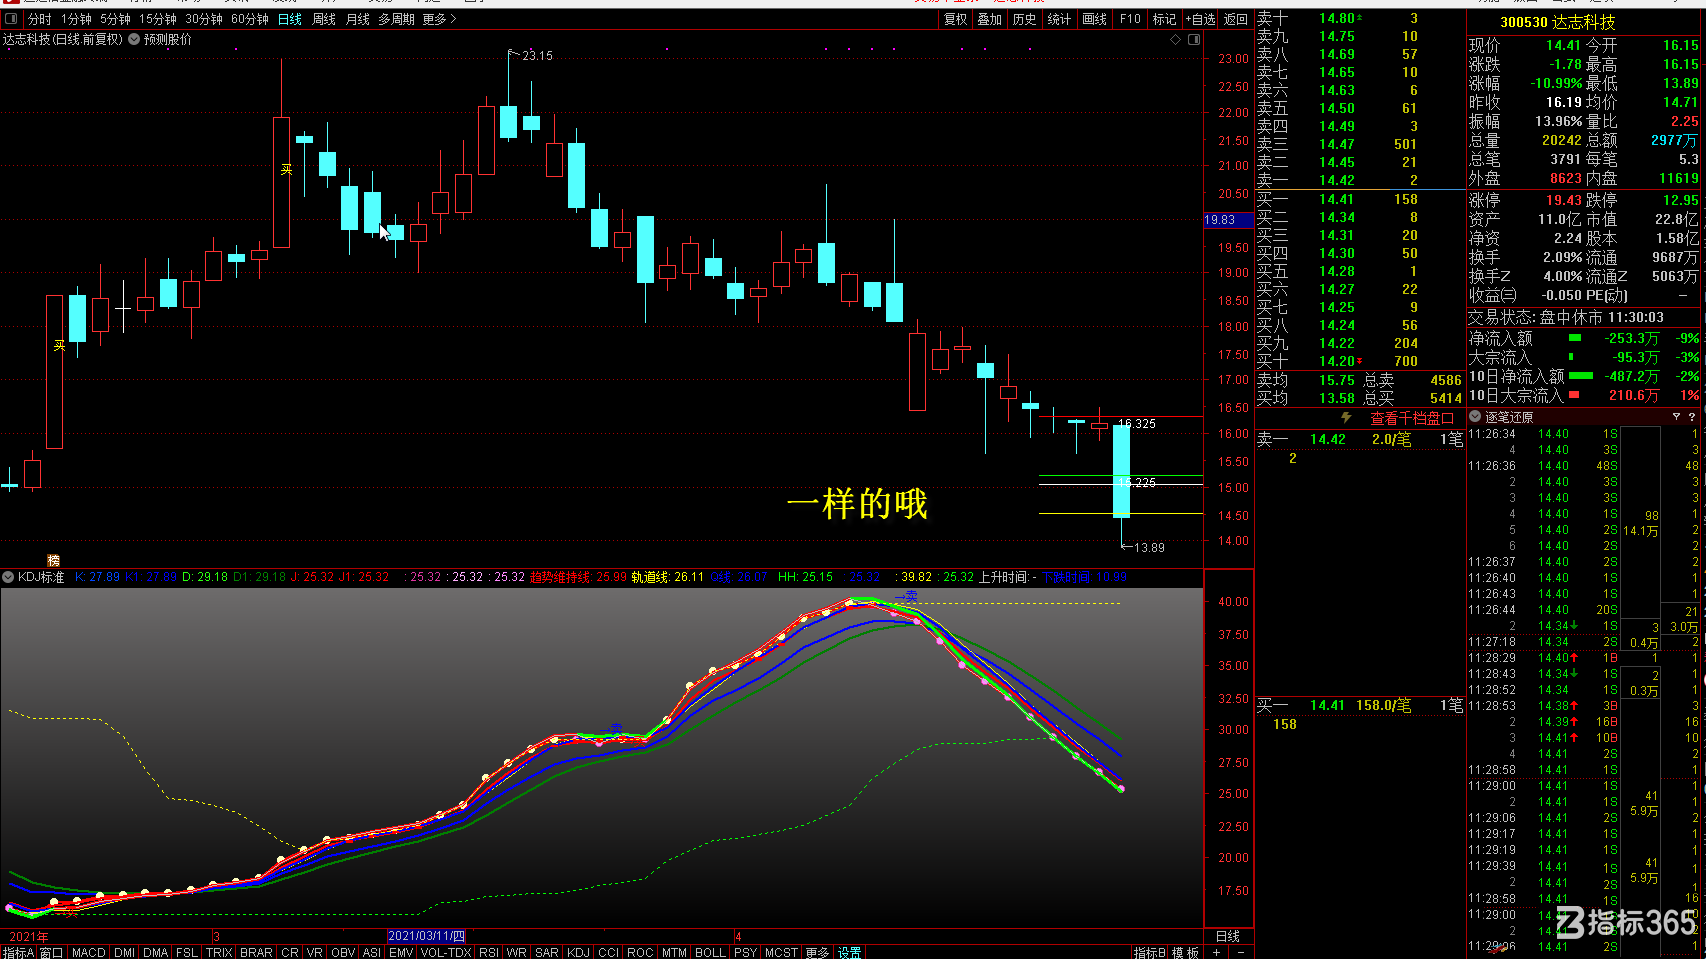Viewport: 1706px width, 959px height.
Task: Click the diamond icon on the chart header
Action: [x=1175, y=40]
